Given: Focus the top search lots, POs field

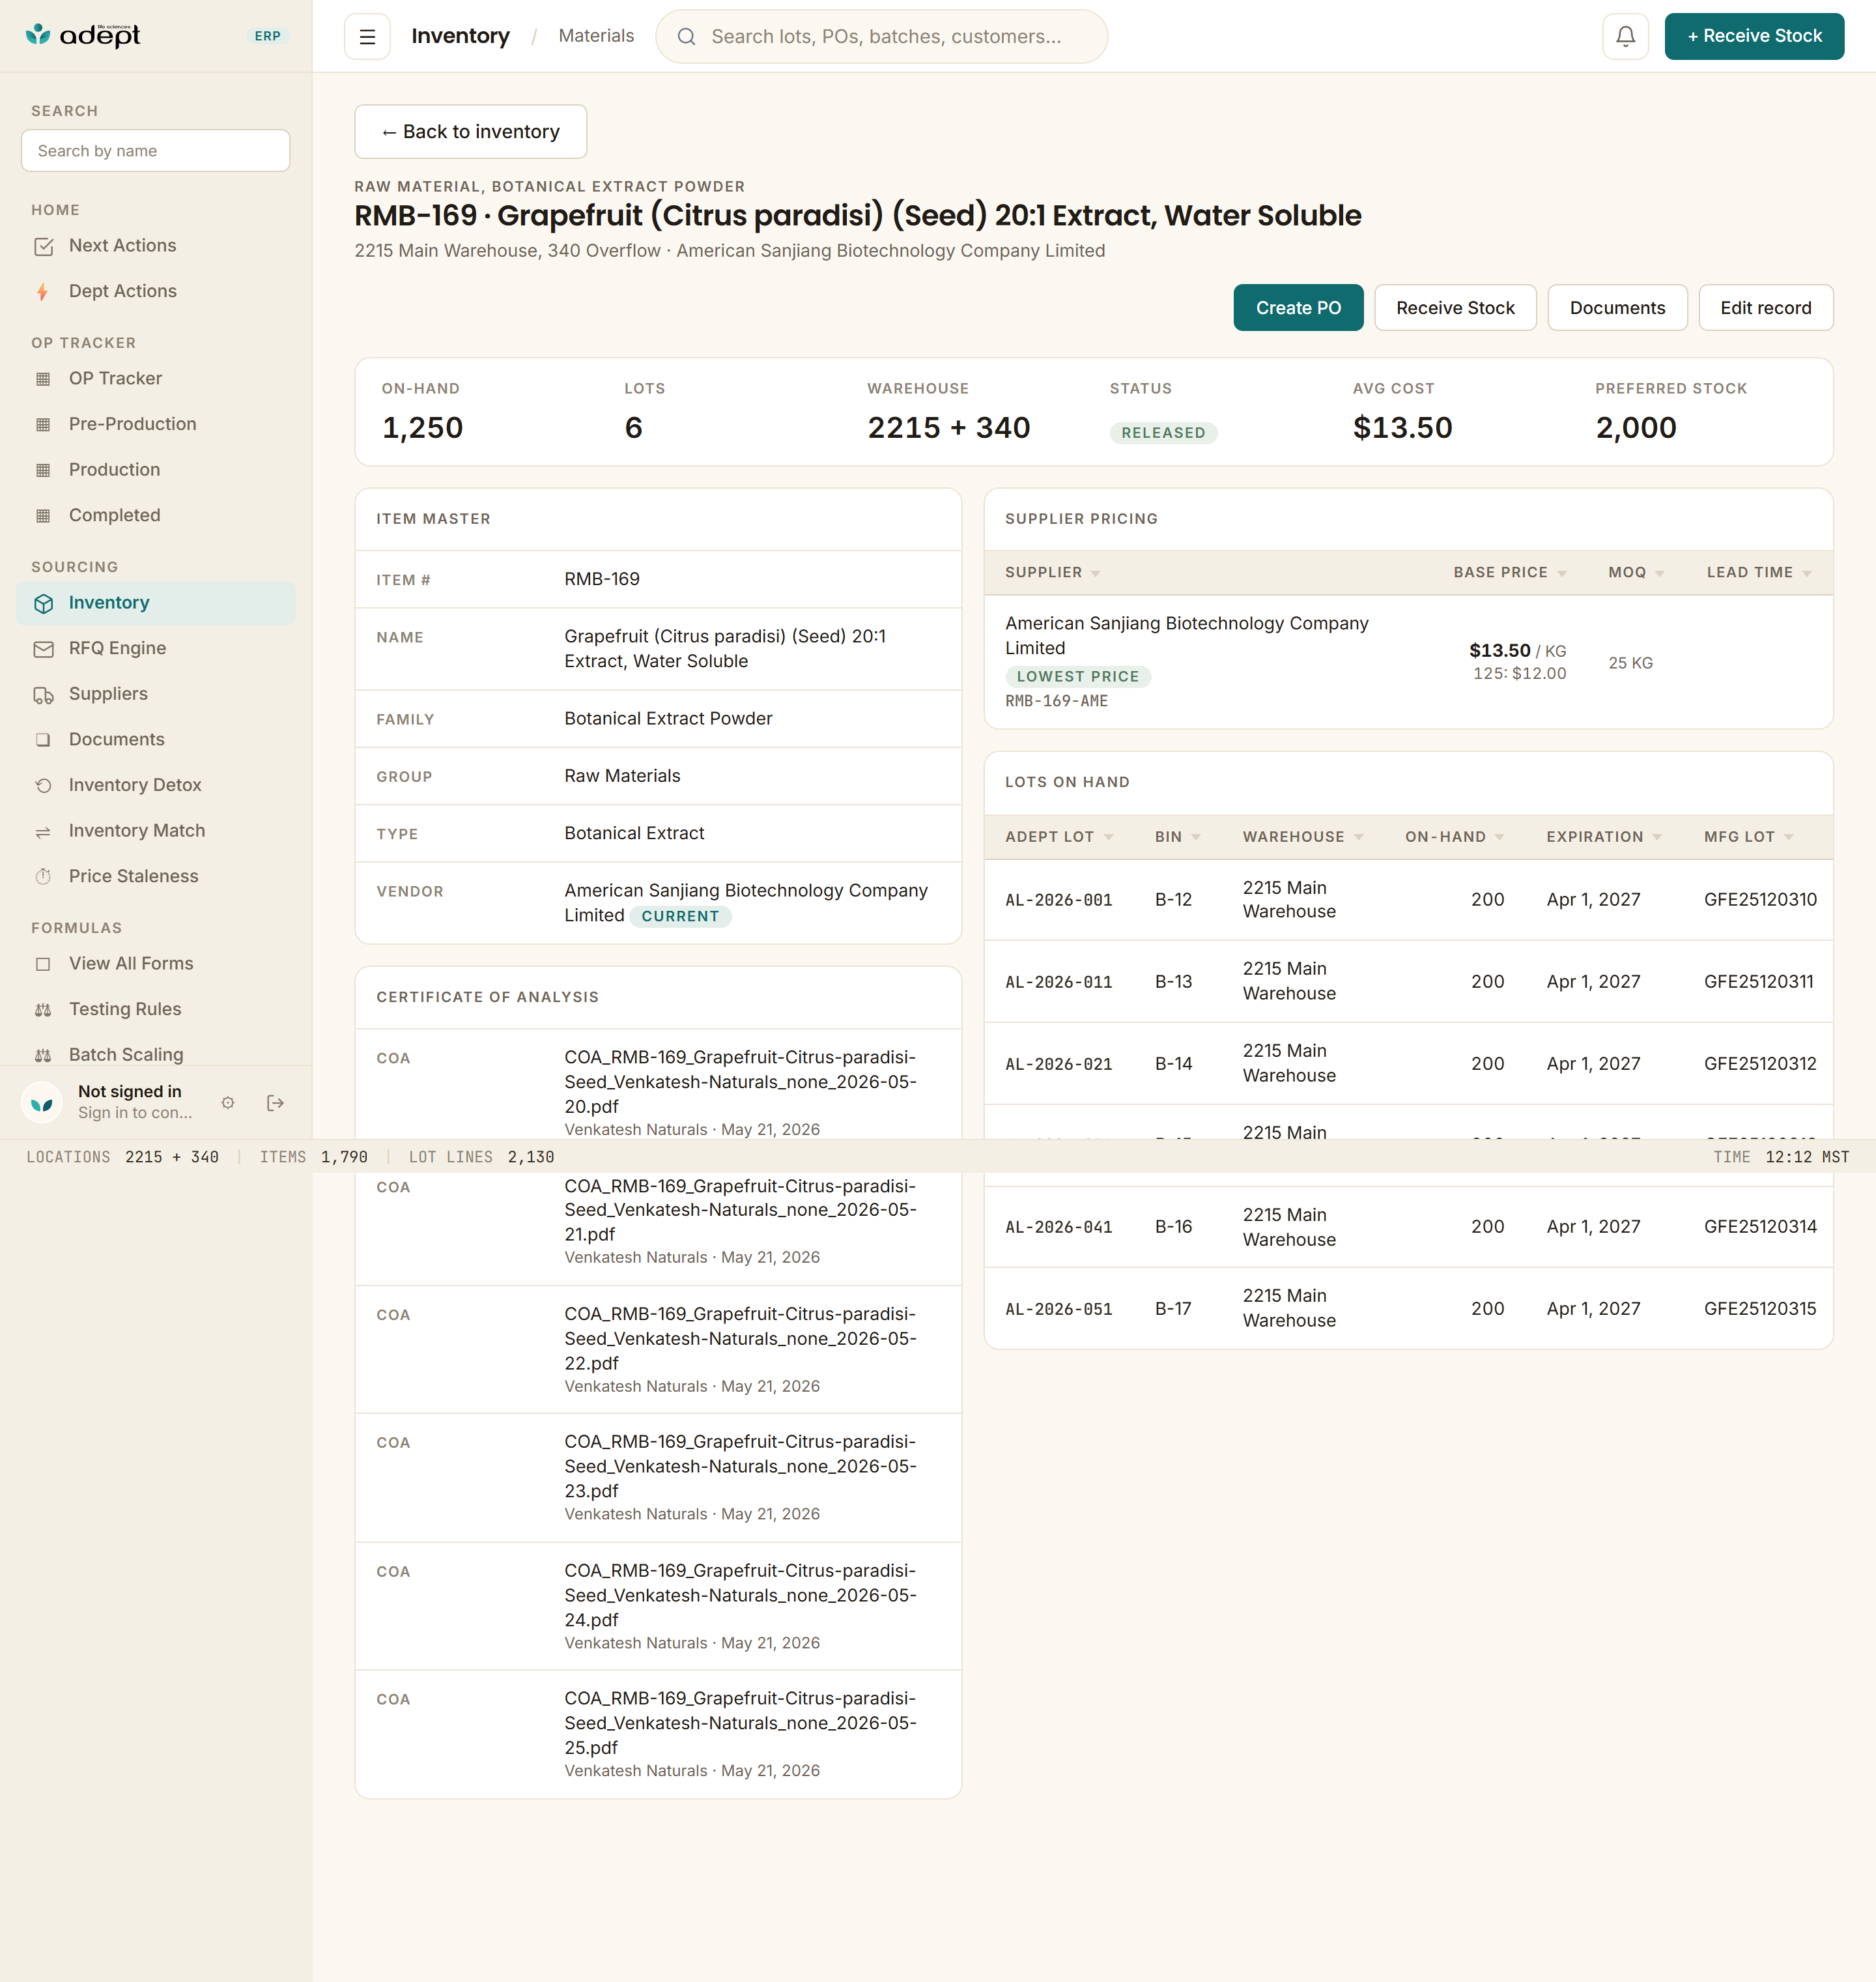Looking at the screenshot, I should (881, 37).
